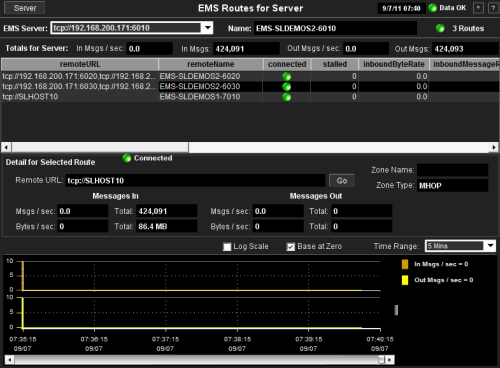Click the Zone Name field
This screenshot has width=500, height=368.
452,170
